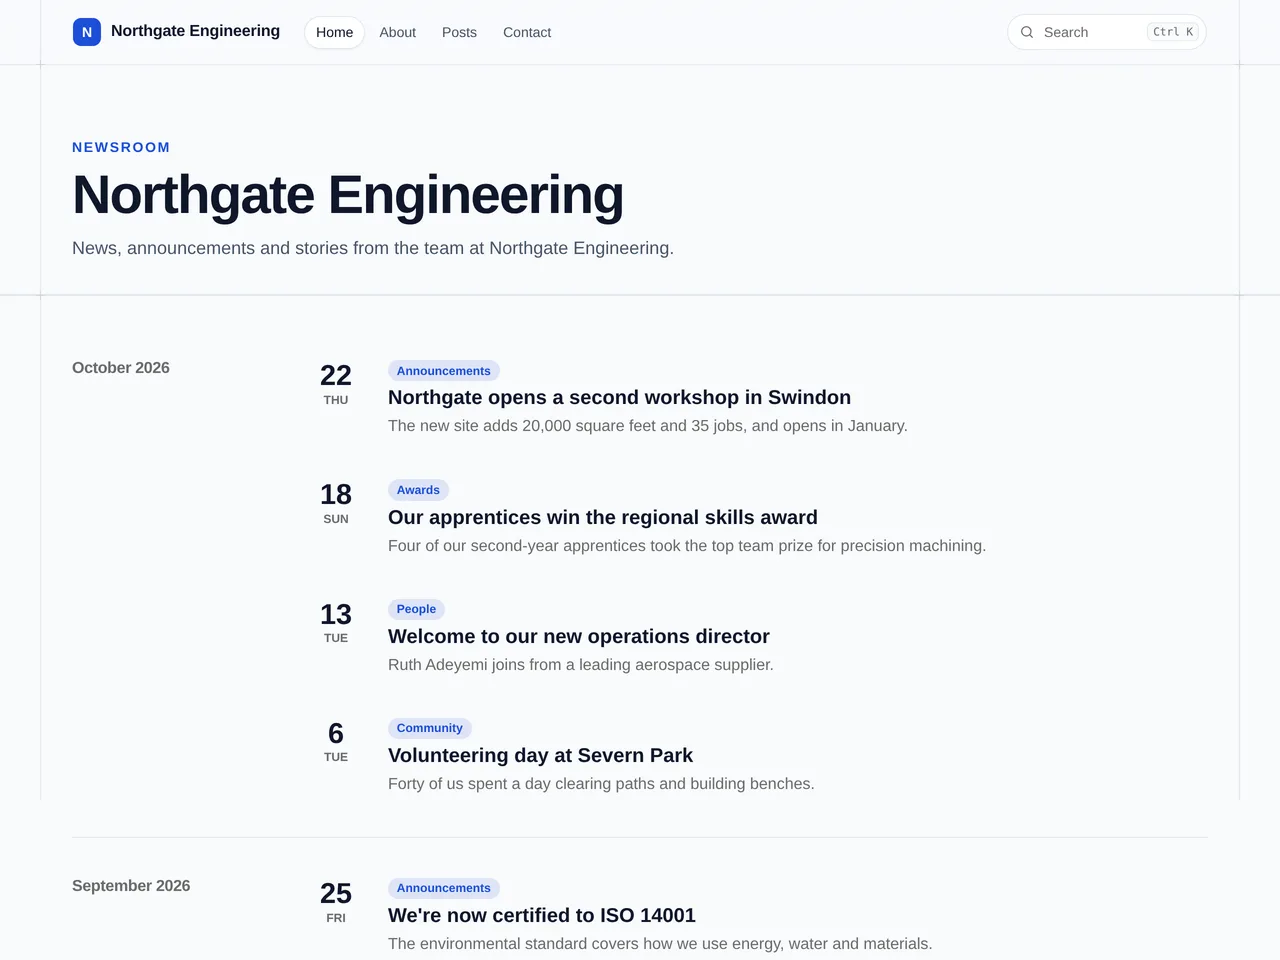Screen dimensions: 1280x960
Task: Click the Announcements tag on the ISO 14001 post
Action: click(x=444, y=888)
